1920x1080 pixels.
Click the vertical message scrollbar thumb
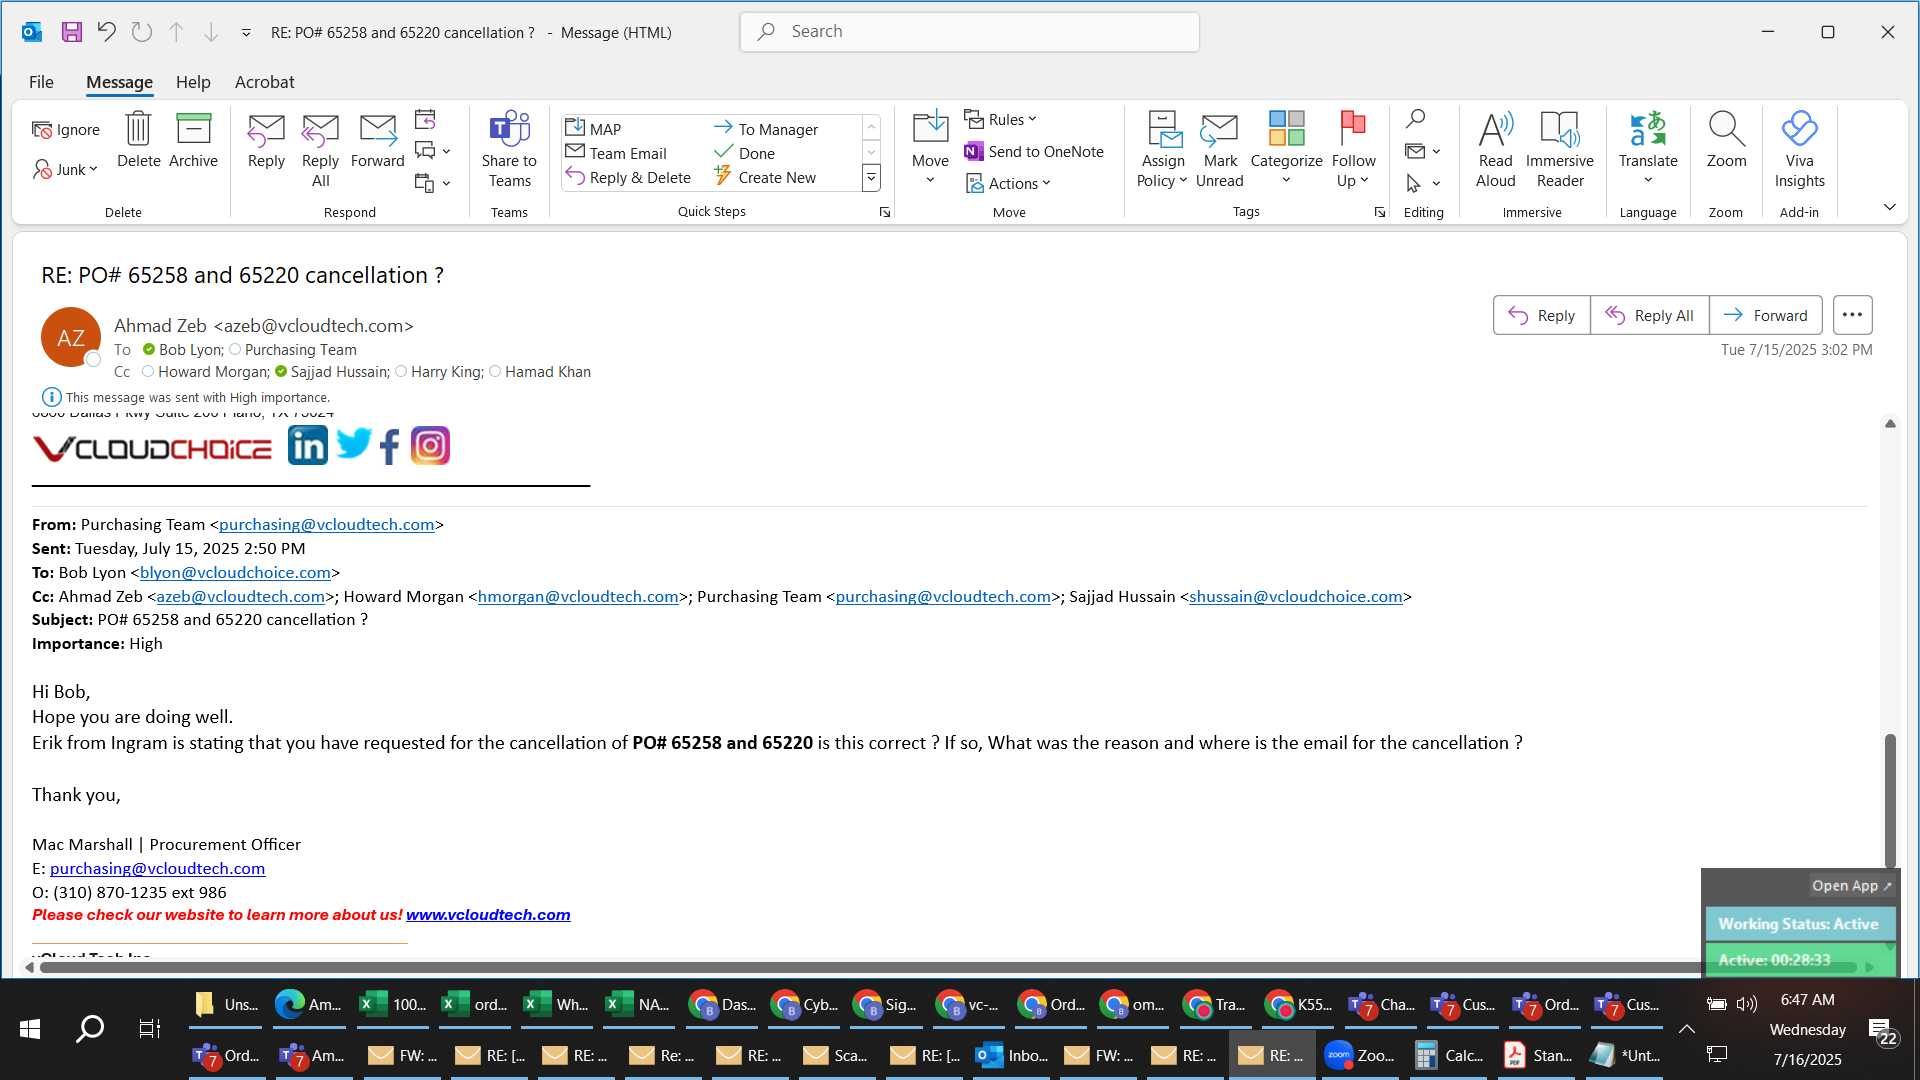pos(1890,800)
